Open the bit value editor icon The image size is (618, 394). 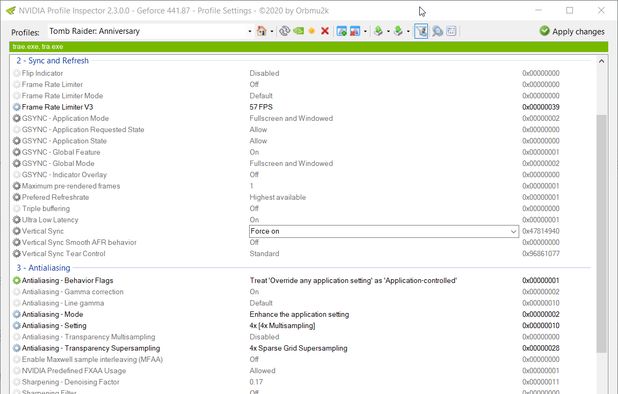(452, 31)
